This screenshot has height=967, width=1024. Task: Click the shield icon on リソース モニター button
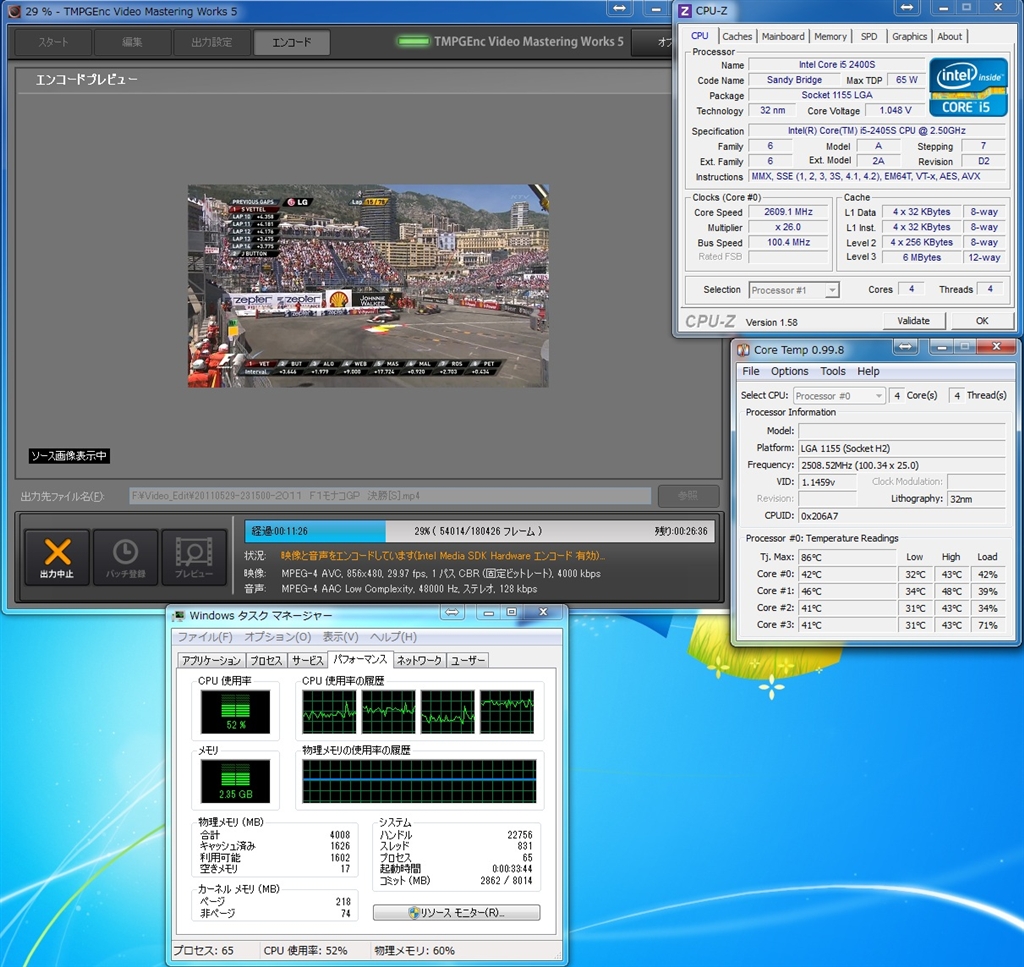pos(413,913)
